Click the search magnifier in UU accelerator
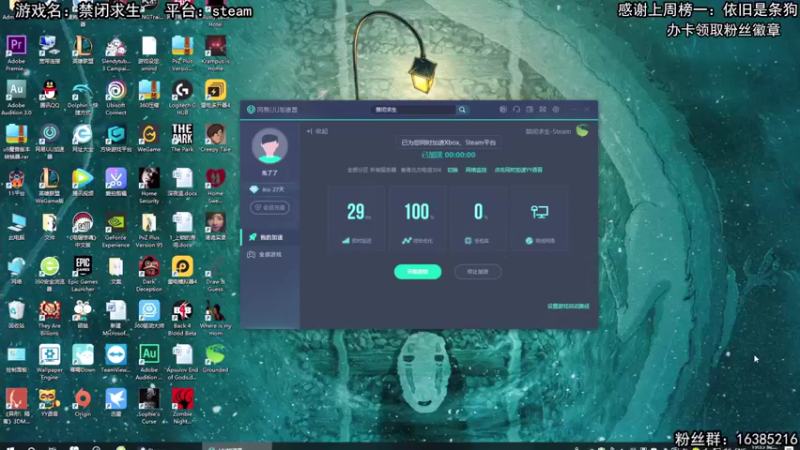This screenshot has width=800, height=450. pyautogui.click(x=462, y=110)
